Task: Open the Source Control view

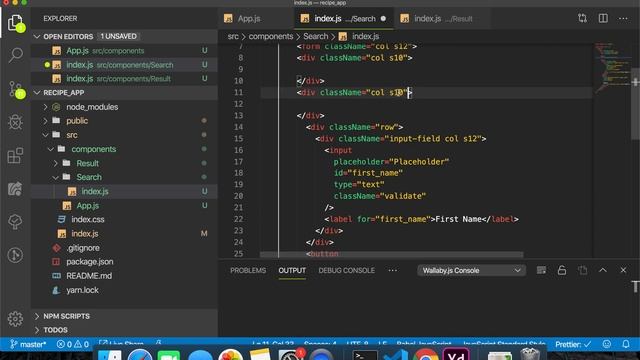Action: tap(16, 89)
